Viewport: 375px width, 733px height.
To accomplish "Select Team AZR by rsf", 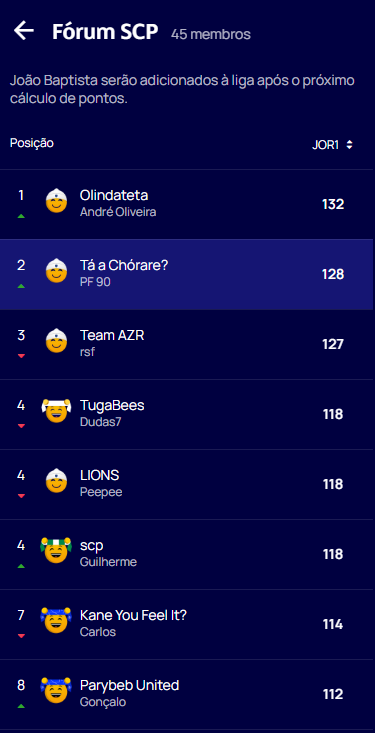I will (188, 345).
